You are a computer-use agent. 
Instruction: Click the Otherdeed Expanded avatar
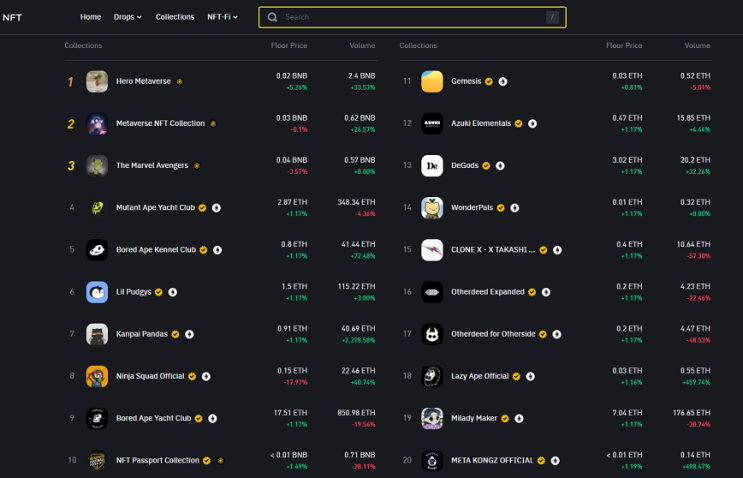tap(432, 292)
